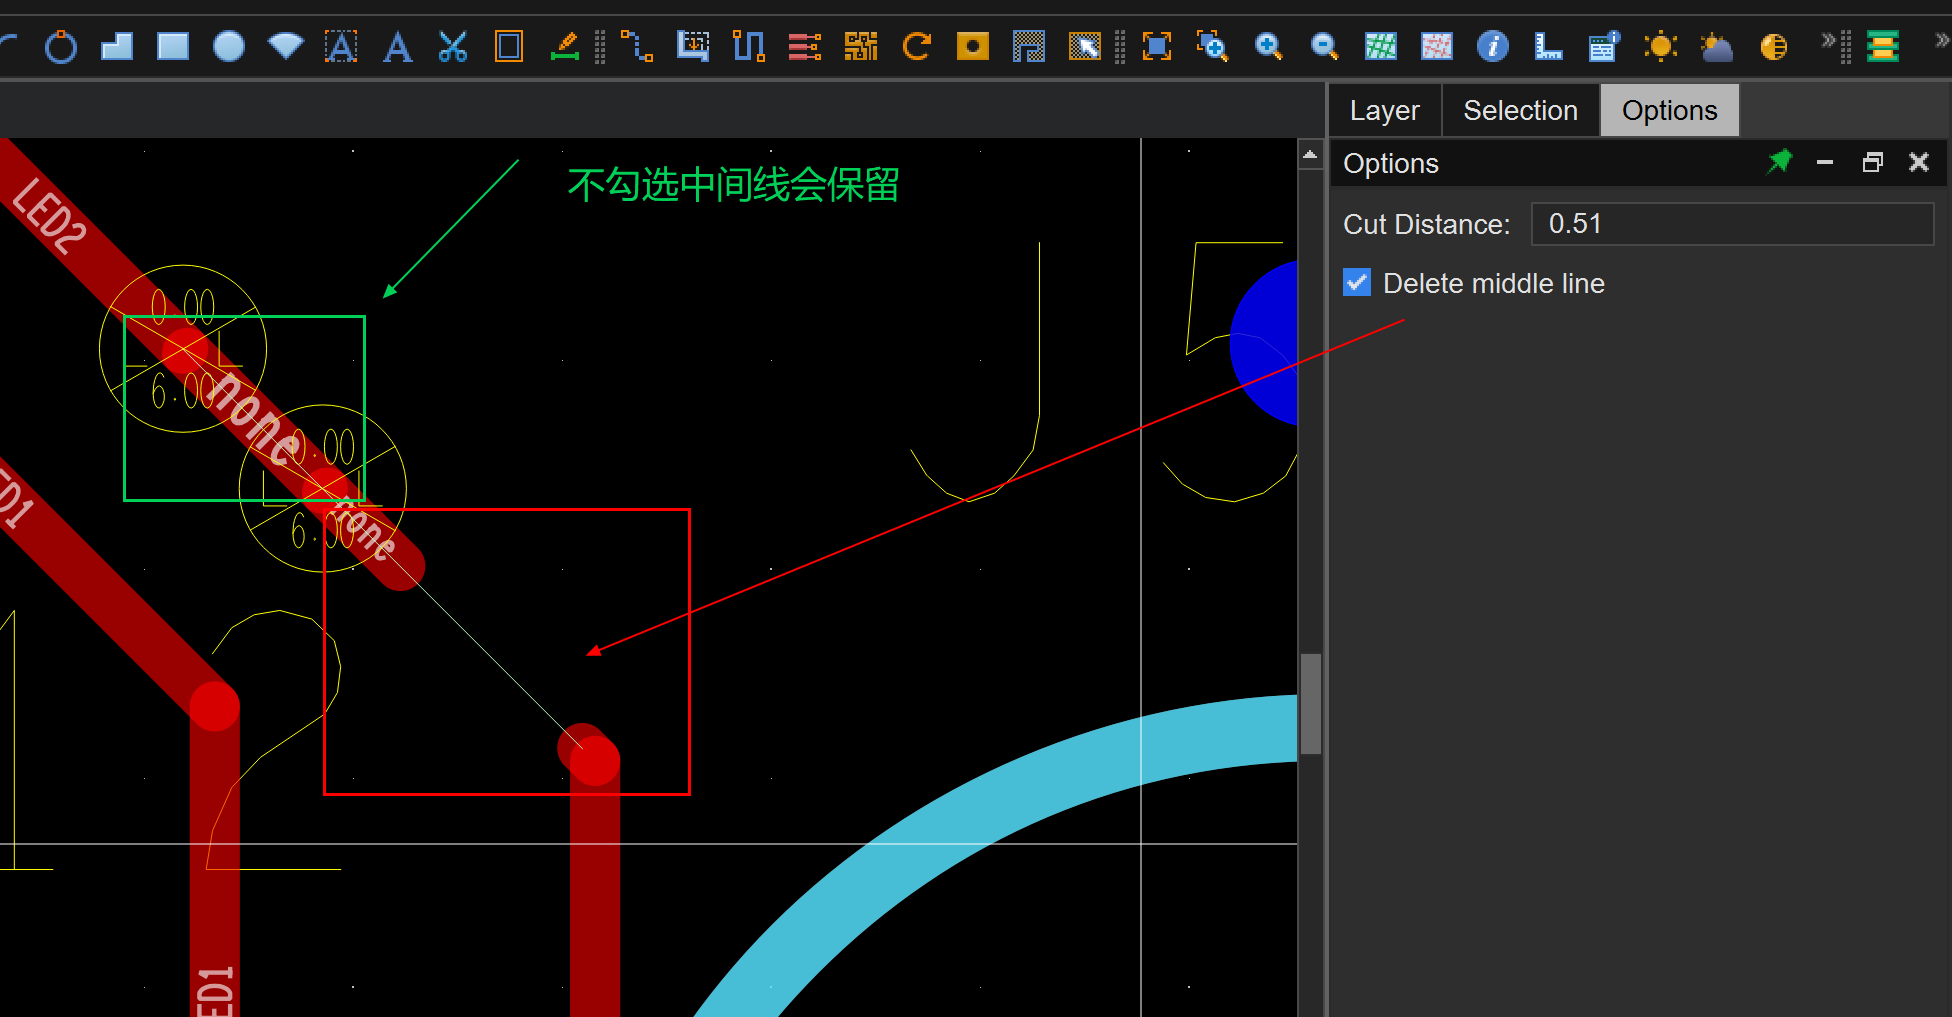This screenshot has height=1017, width=1952.
Task: Select the measure ruler tool
Action: pos(1548,46)
